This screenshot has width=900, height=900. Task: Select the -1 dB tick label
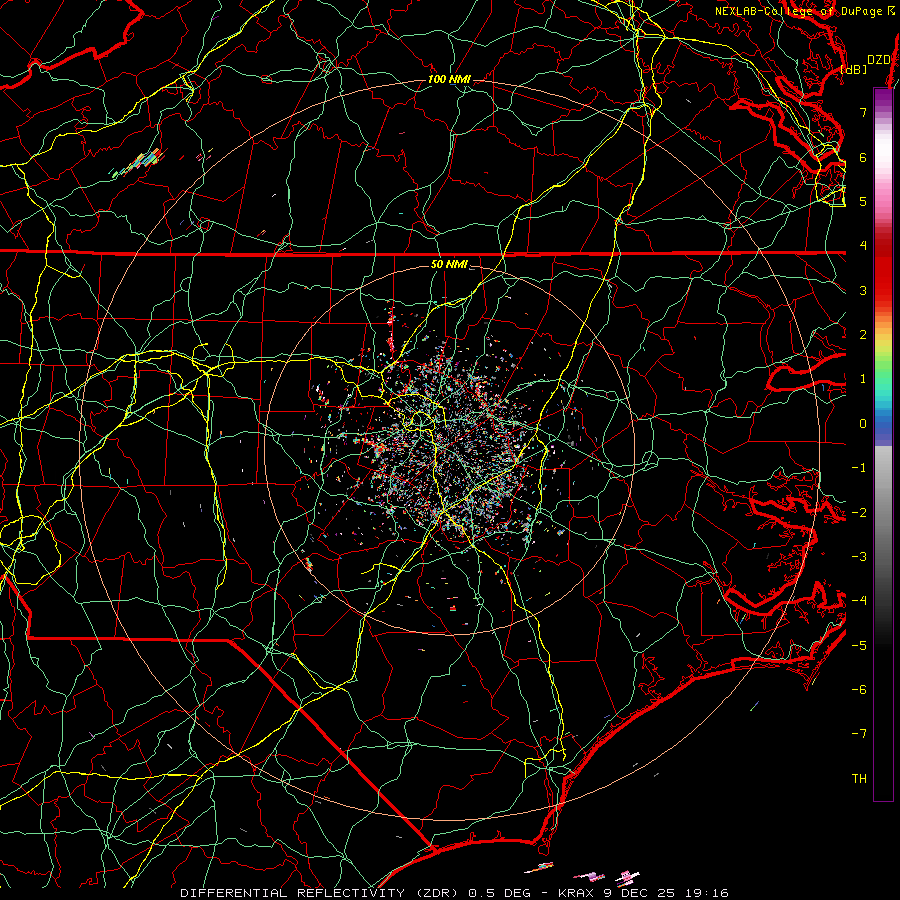click(x=859, y=468)
